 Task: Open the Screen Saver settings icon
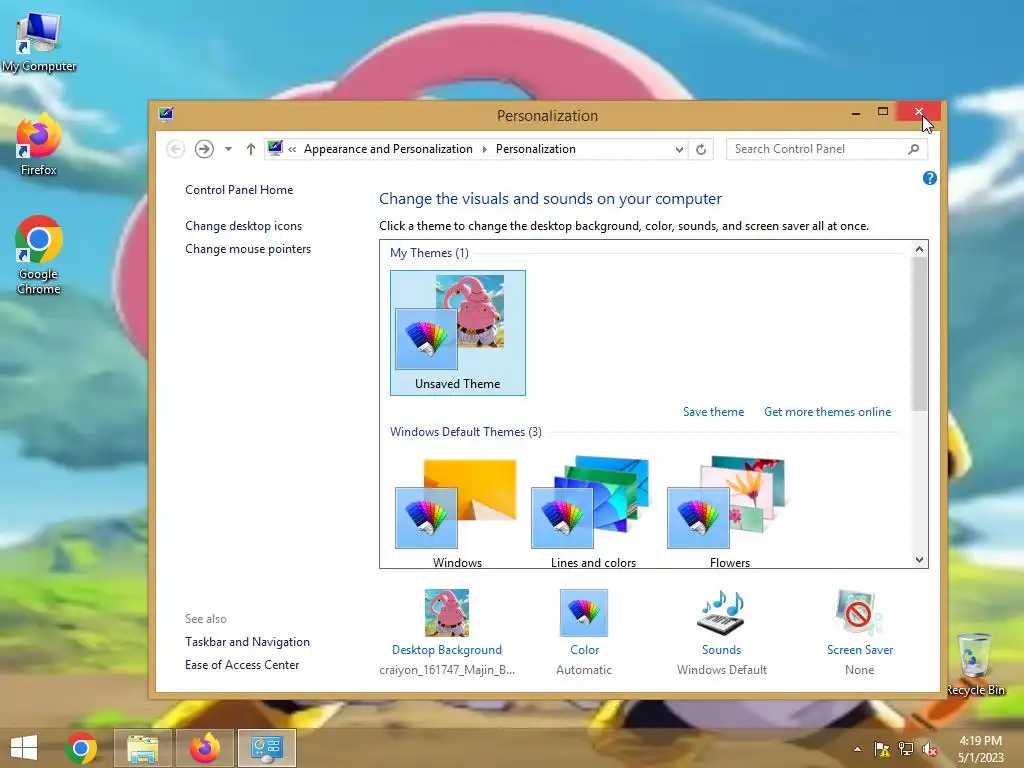[x=859, y=613]
